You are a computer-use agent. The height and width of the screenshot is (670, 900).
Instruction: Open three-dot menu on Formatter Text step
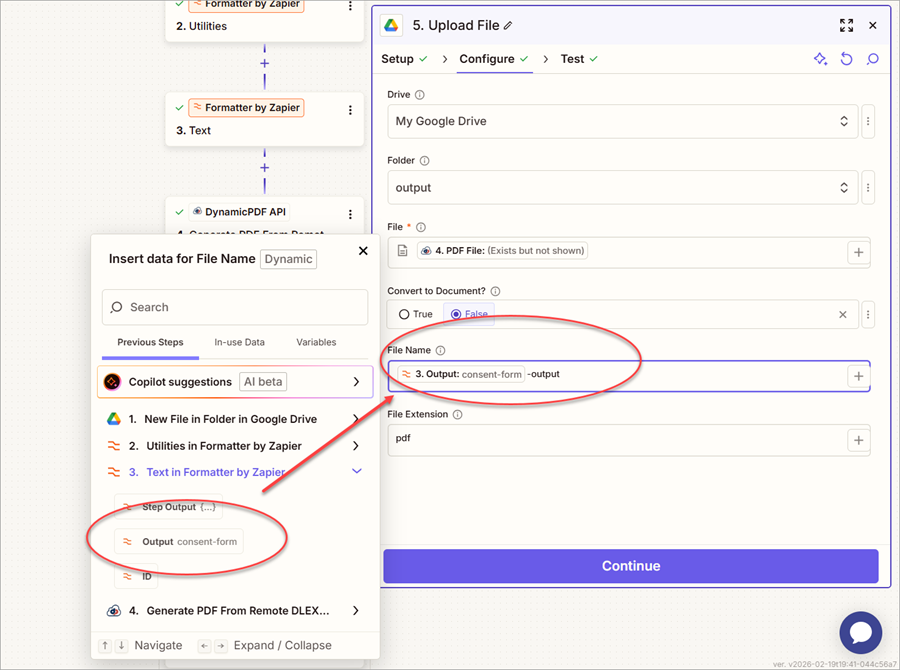(350, 111)
